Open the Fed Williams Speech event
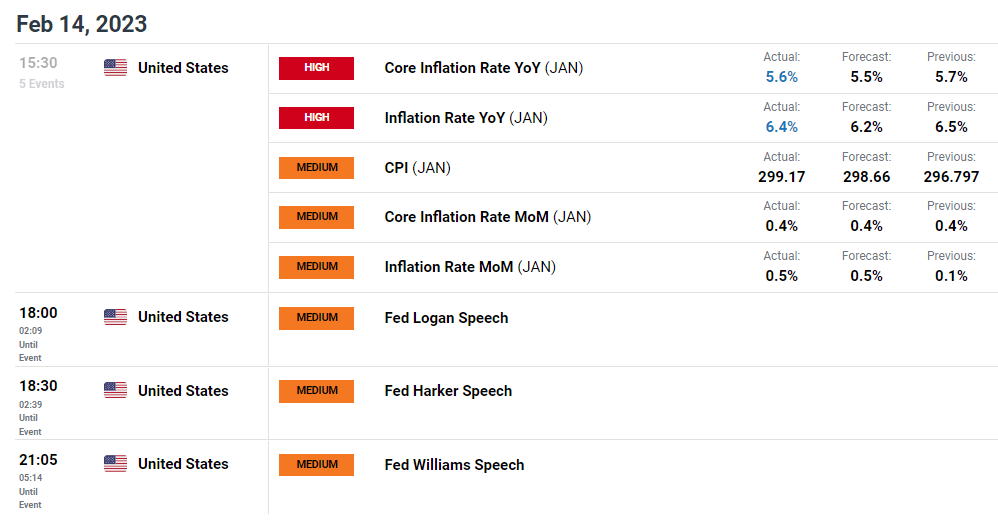 454,465
